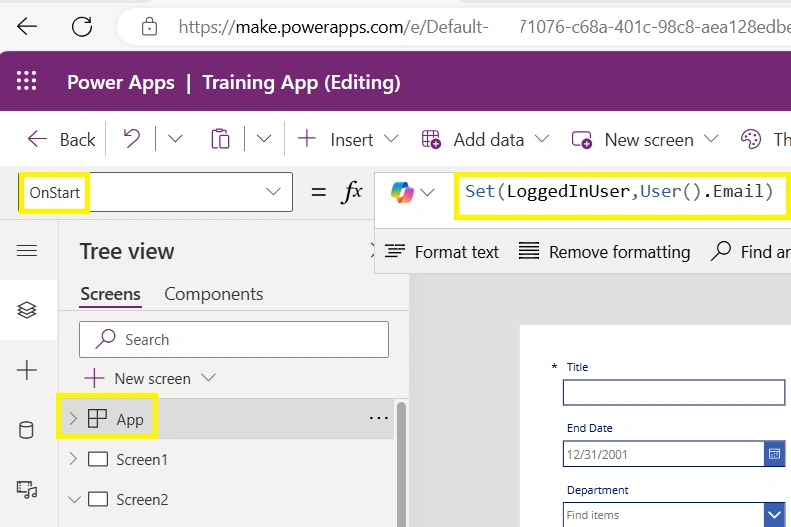Select the App item in tree

130,420
